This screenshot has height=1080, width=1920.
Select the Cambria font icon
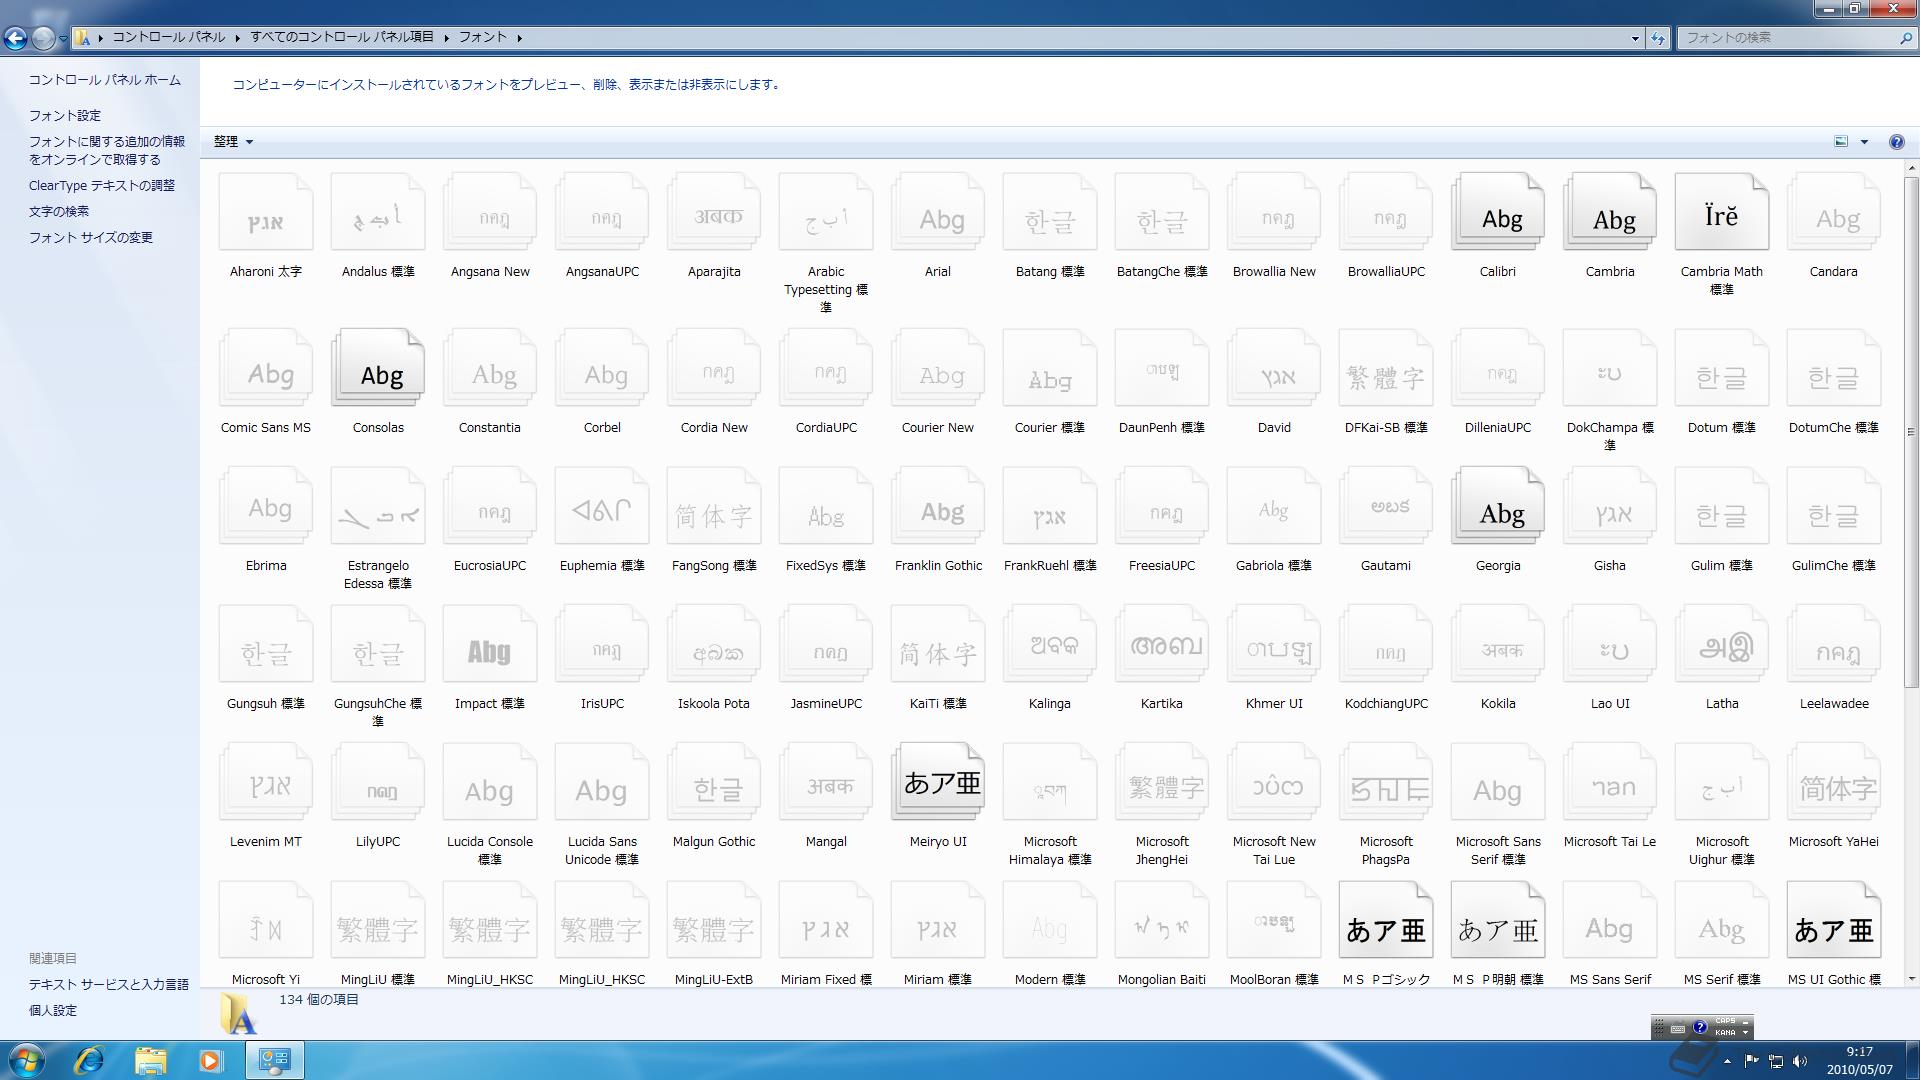[1609, 212]
